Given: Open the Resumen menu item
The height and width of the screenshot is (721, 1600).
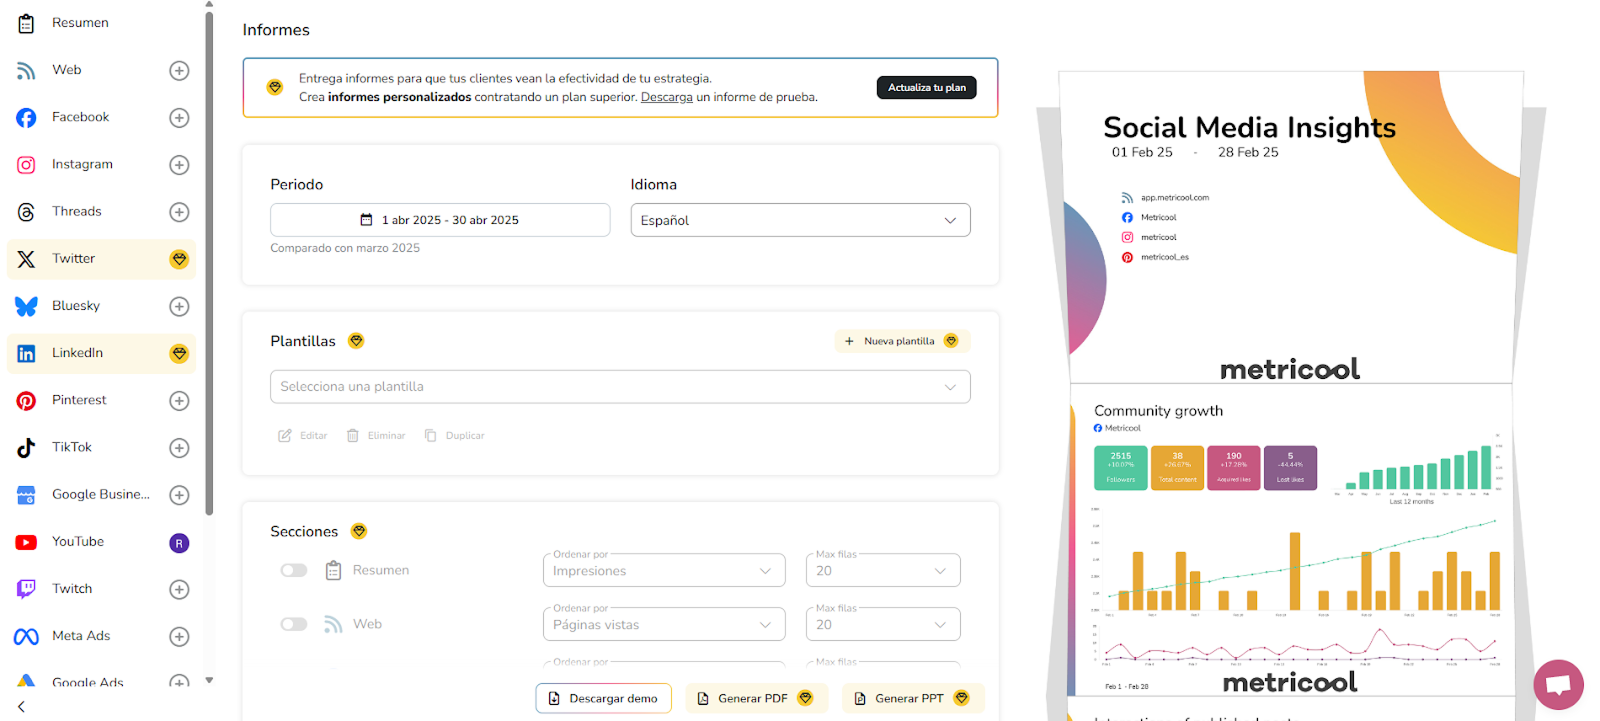Looking at the screenshot, I should click(101, 23).
